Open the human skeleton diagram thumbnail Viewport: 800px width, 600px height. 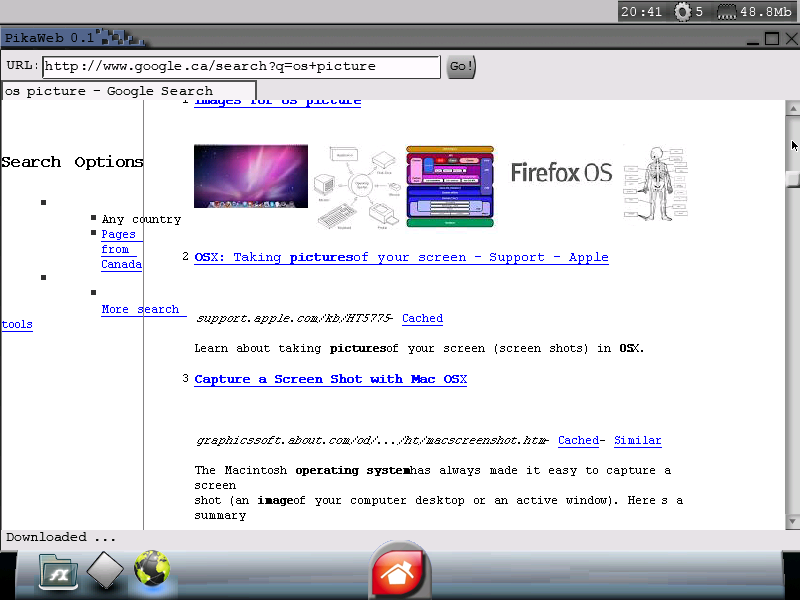click(x=656, y=184)
